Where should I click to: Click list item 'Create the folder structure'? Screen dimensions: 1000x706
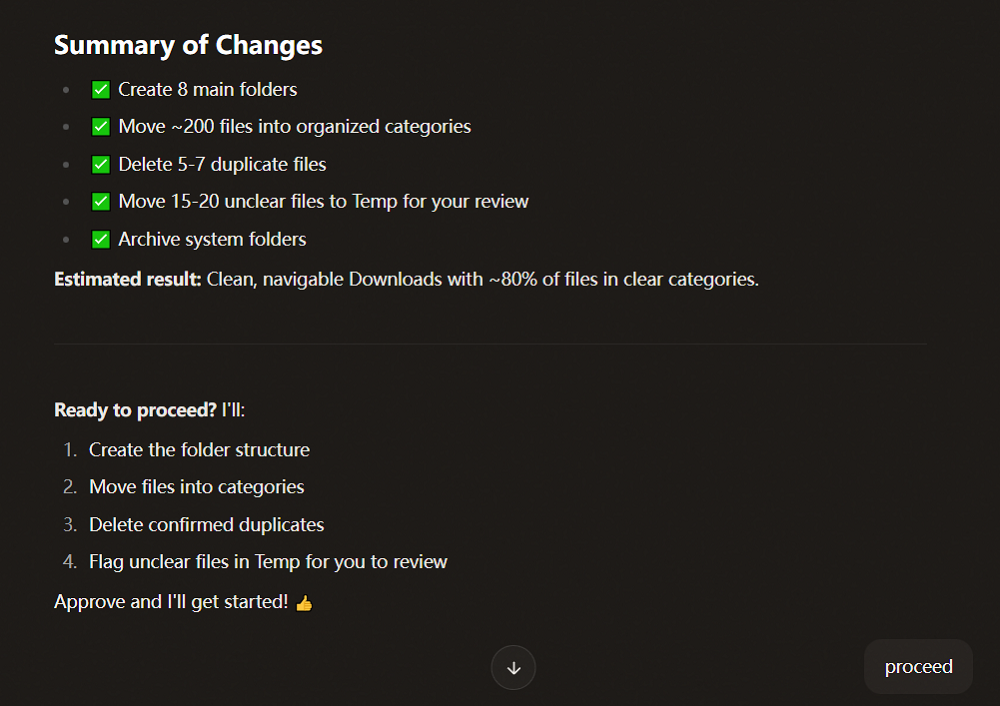(199, 450)
